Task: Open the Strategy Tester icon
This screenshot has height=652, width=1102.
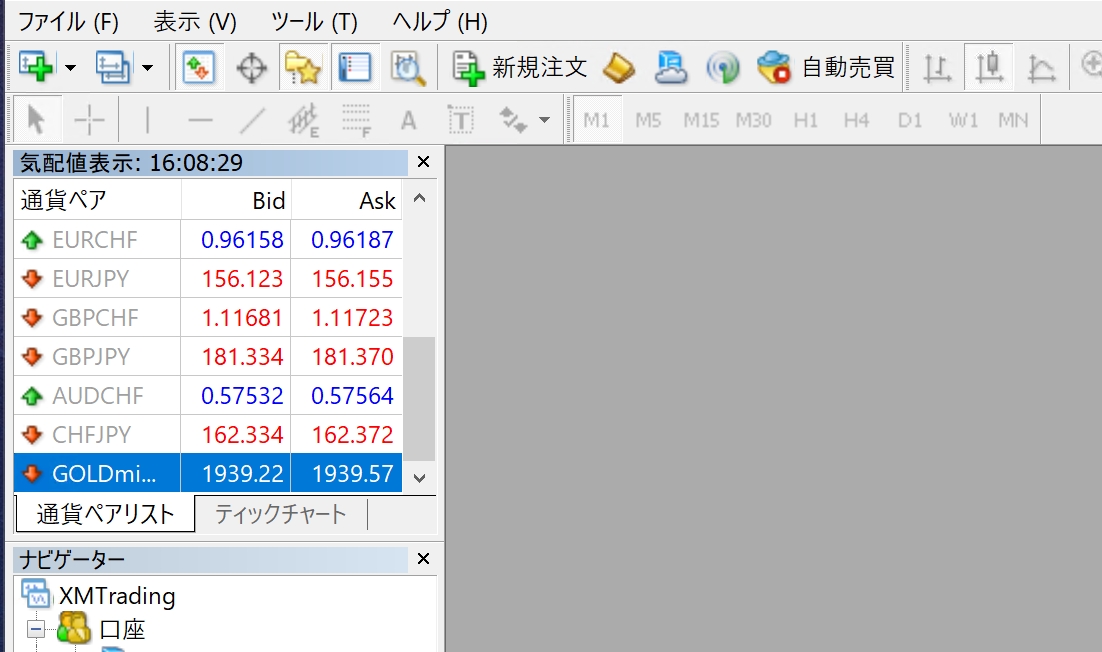Action: tap(408, 68)
